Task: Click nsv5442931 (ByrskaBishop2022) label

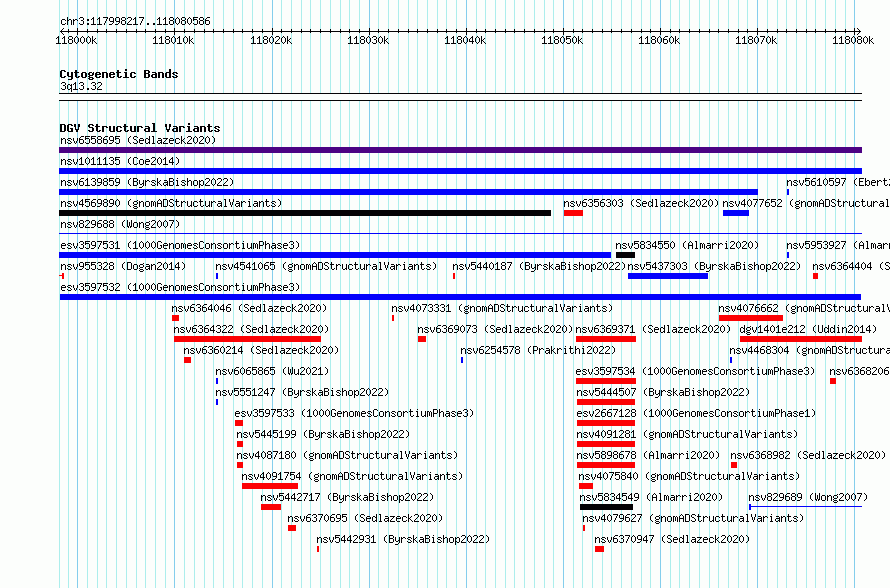Action: point(403,539)
